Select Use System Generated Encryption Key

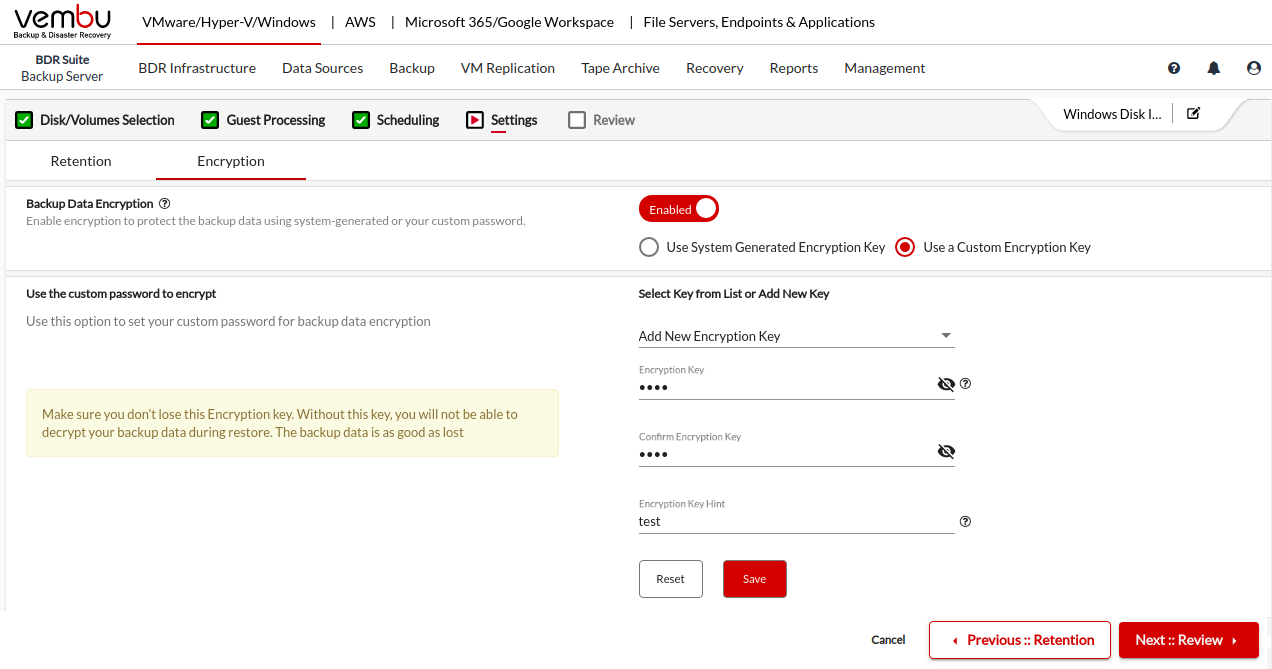(x=649, y=247)
